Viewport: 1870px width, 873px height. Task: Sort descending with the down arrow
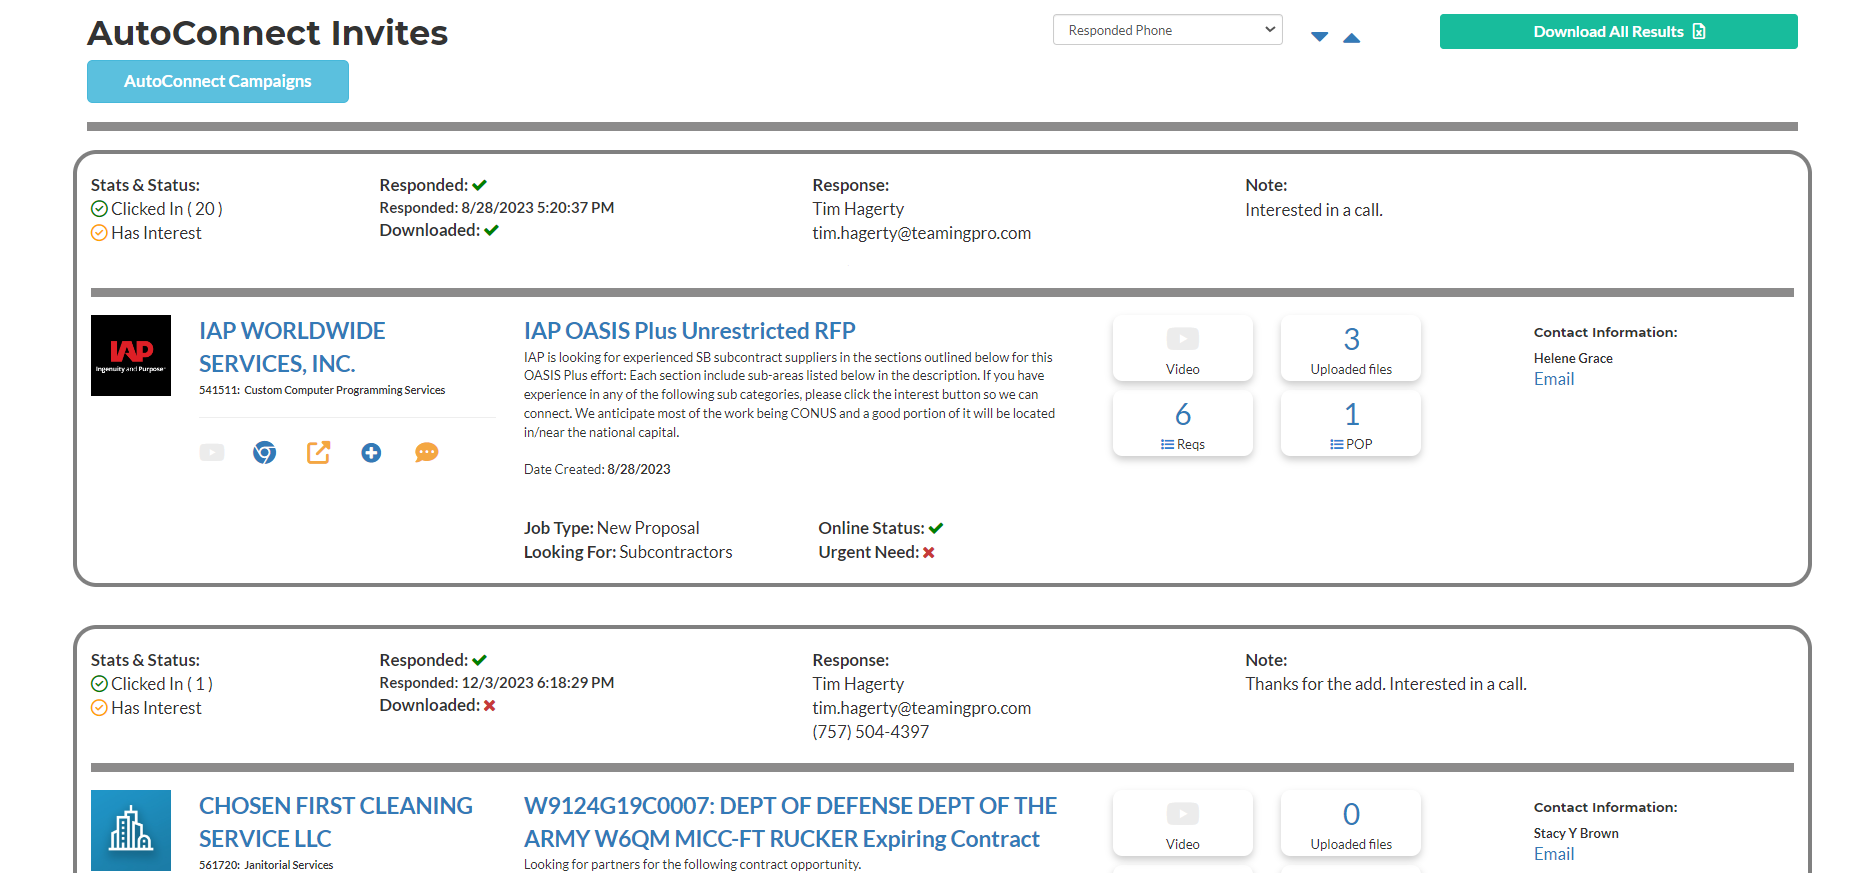(1319, 37)
